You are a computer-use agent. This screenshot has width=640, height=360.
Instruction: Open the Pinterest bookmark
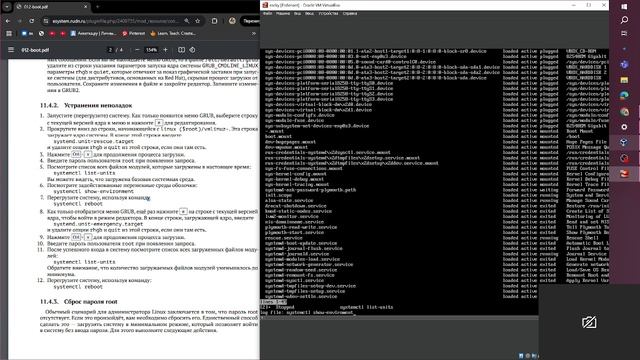click(134, 33)
